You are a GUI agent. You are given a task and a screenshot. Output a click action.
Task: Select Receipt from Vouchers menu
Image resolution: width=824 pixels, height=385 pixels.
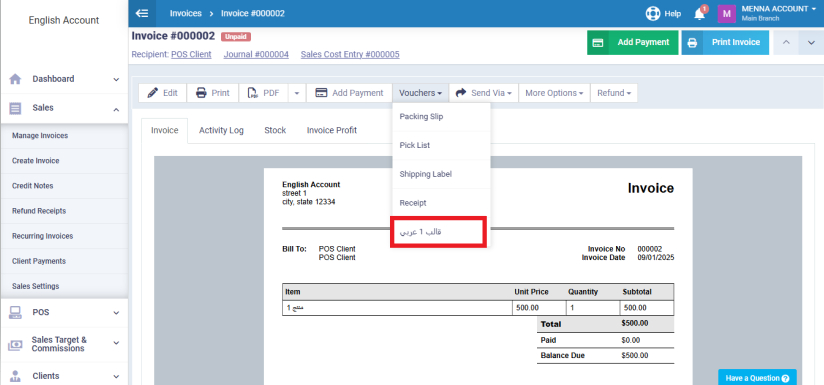[441, 203]
